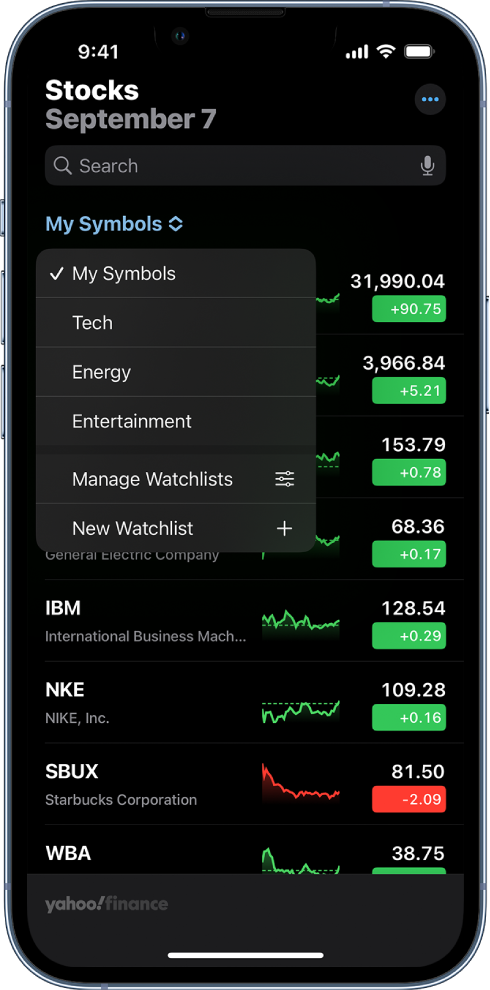This screenshot has height=990, width=490.
Task: Open the blue ellipsis more-options button
Action: (430, 99)
